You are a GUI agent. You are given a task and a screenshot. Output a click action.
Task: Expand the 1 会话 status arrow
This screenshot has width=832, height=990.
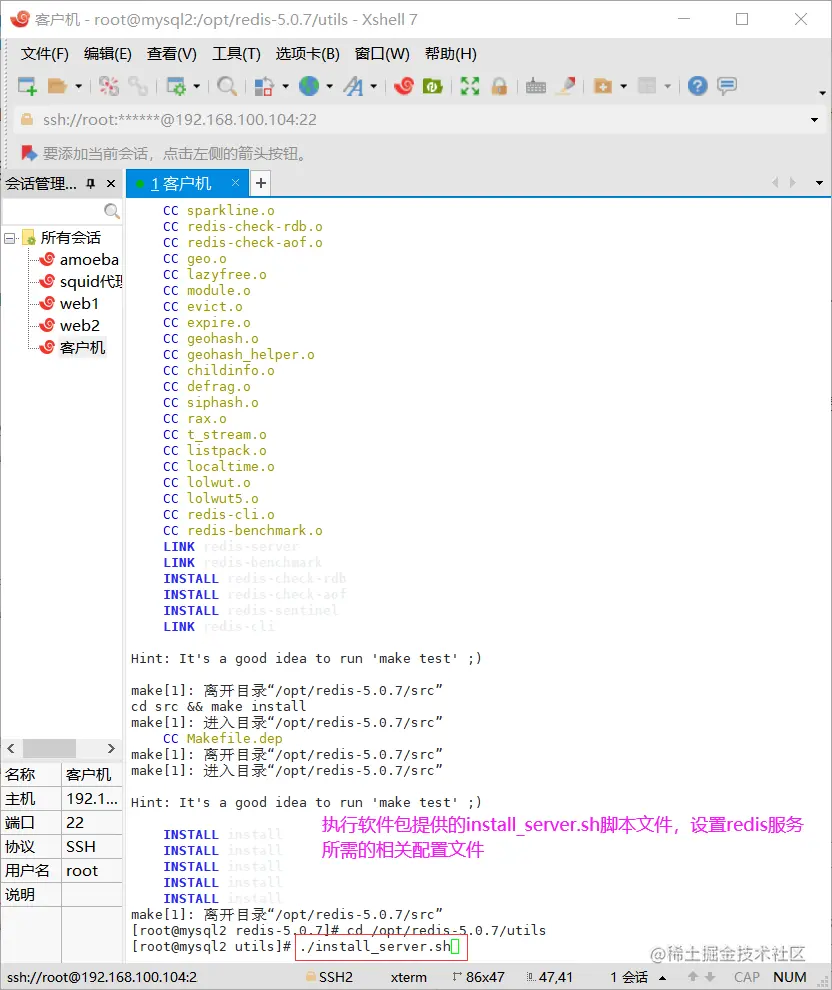(x=662, y=978)
